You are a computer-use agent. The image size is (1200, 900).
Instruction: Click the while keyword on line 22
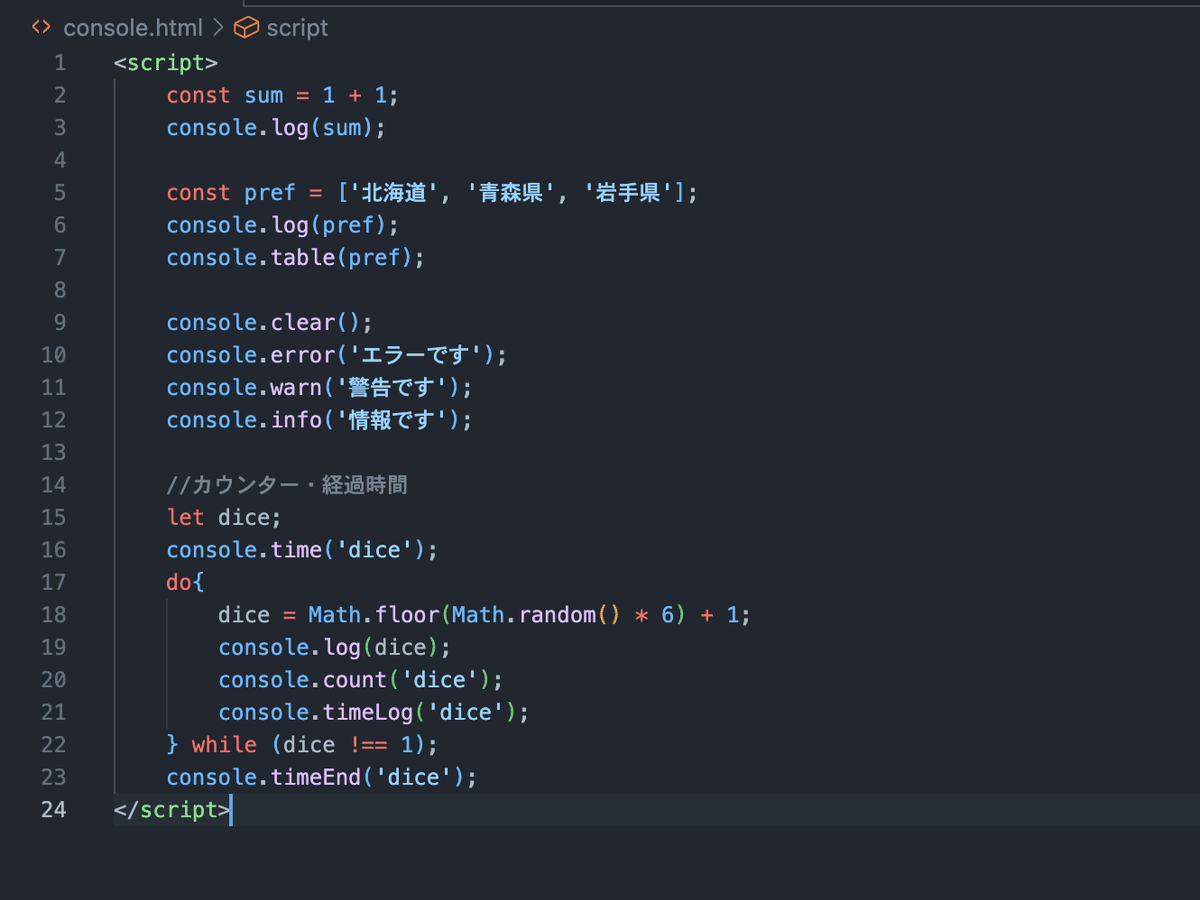pyautogui.click(x=224, y=744)
